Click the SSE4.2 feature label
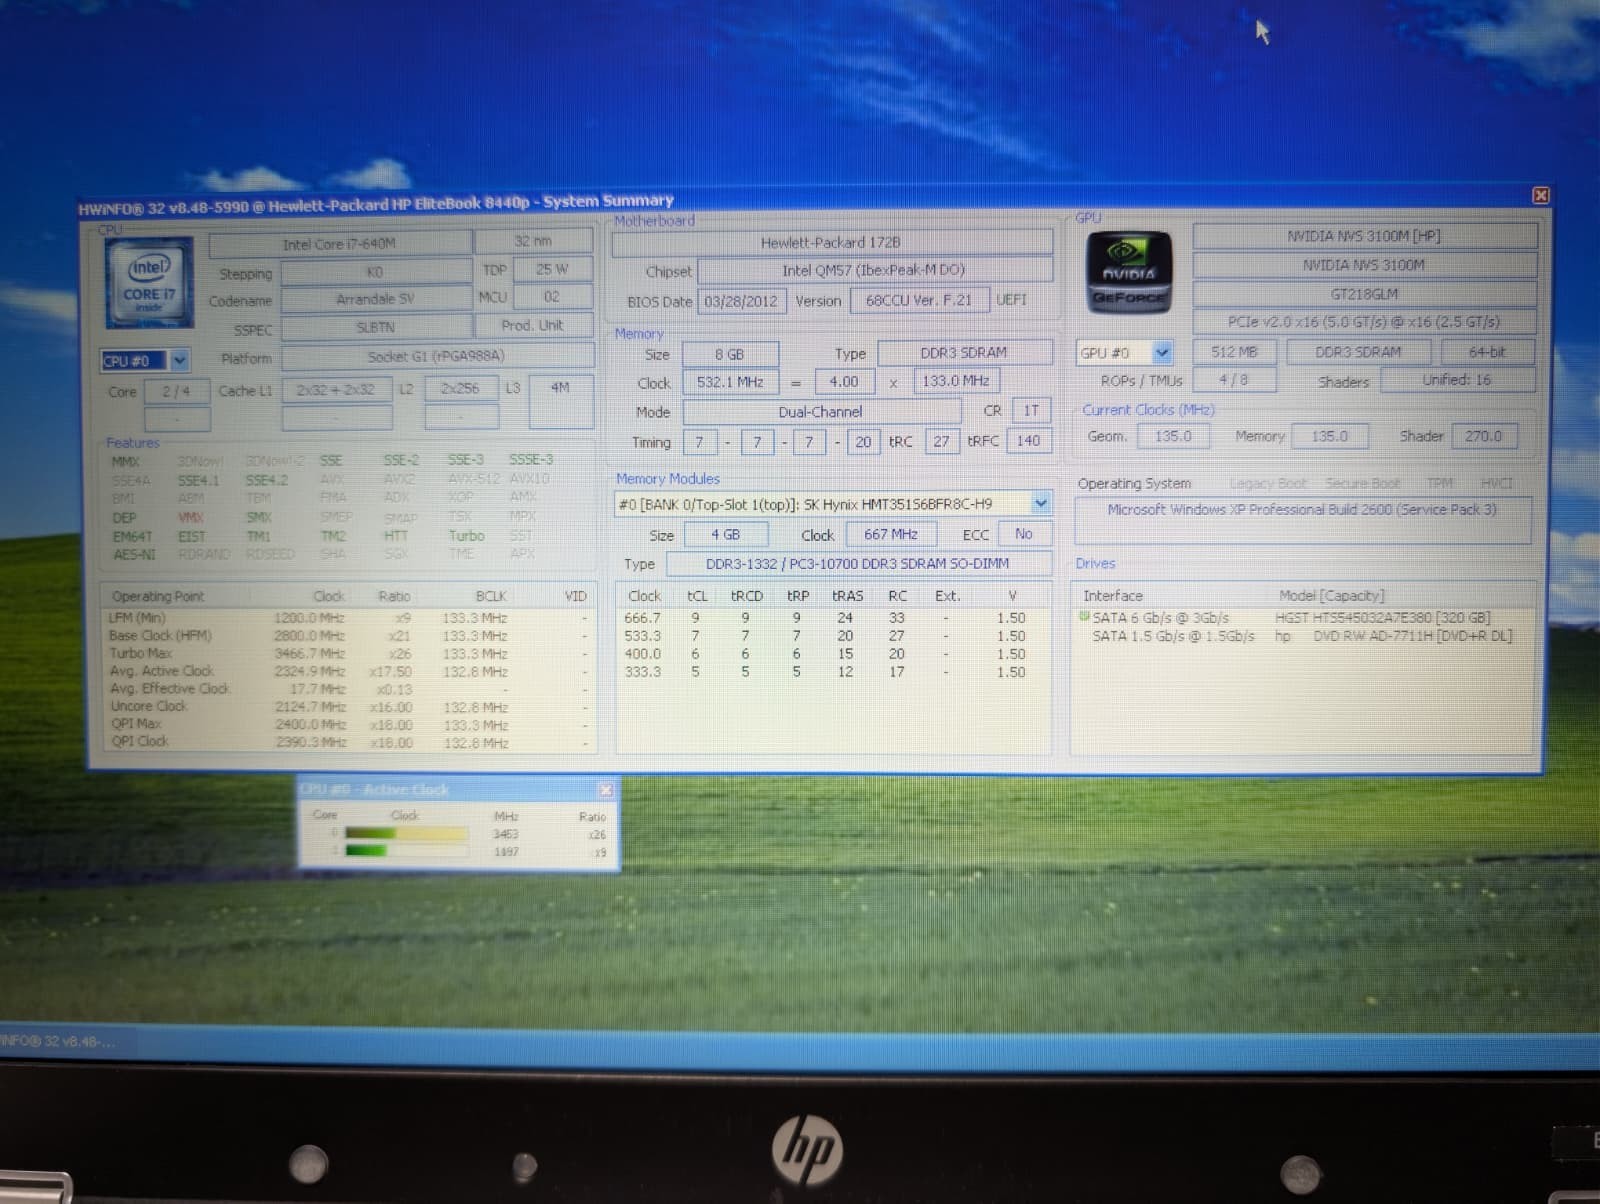This screenshot has height=1204, width=1600. click(266, 480)
